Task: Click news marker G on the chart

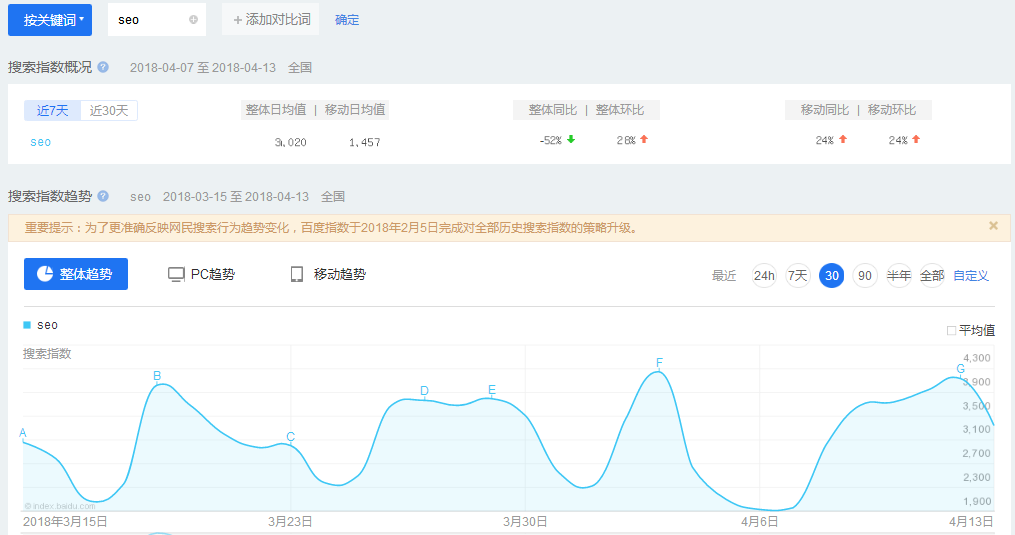Action: click(x=961, y=369)
